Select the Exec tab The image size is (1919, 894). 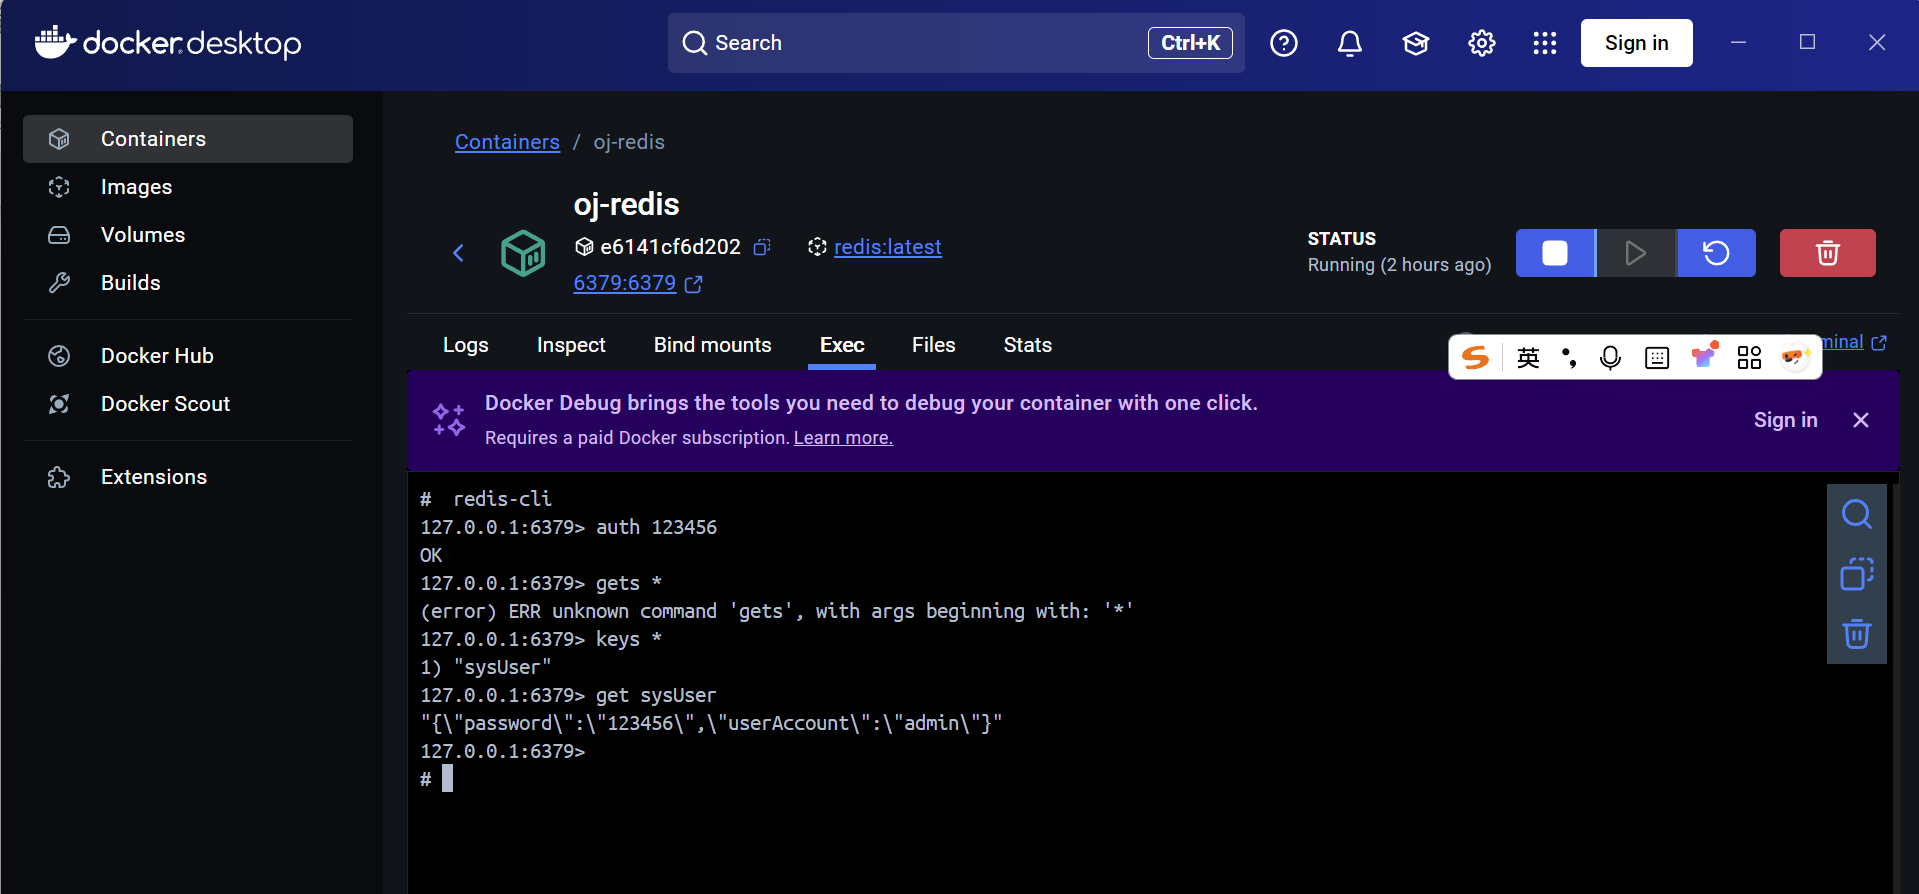click(842, 345)
